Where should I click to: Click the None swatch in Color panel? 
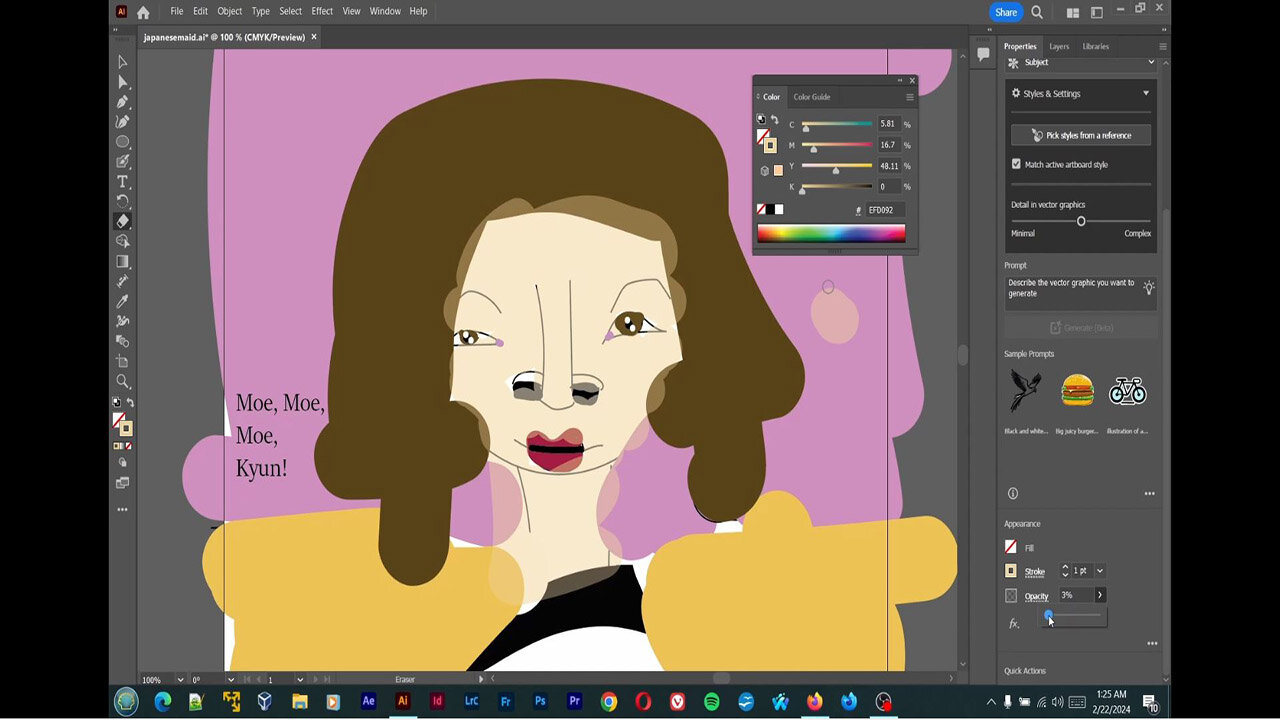tap(761, 209)
